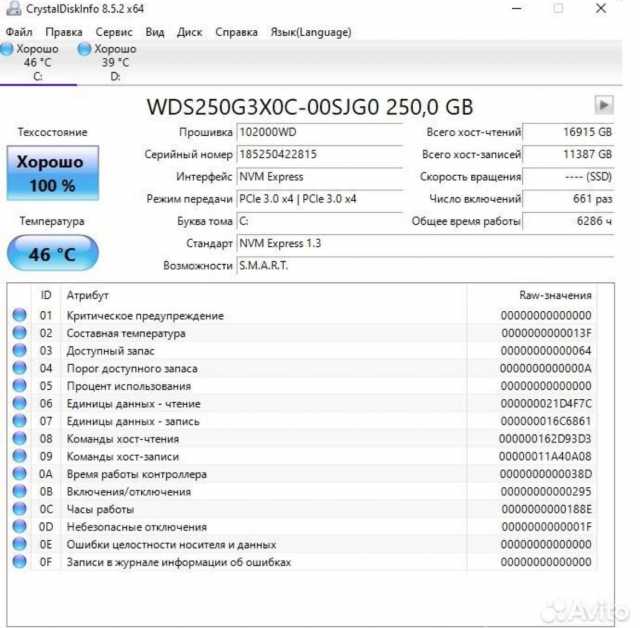Click the drive letter field C:

coord(320,221)
